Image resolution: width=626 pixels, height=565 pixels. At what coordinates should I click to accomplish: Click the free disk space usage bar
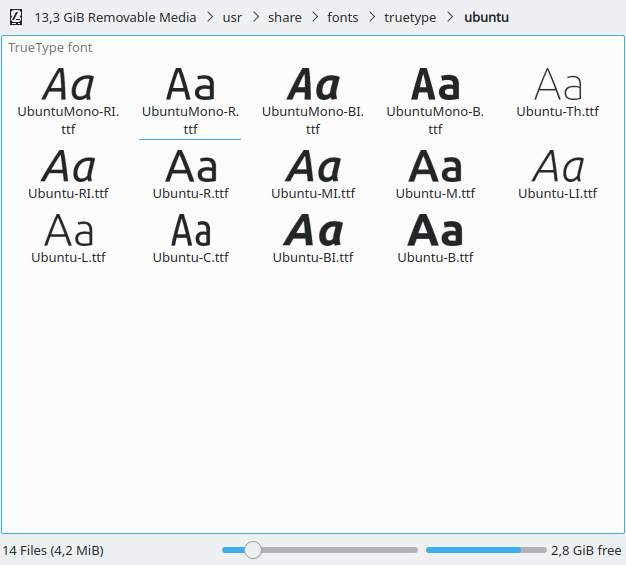(x=486, y=550)
